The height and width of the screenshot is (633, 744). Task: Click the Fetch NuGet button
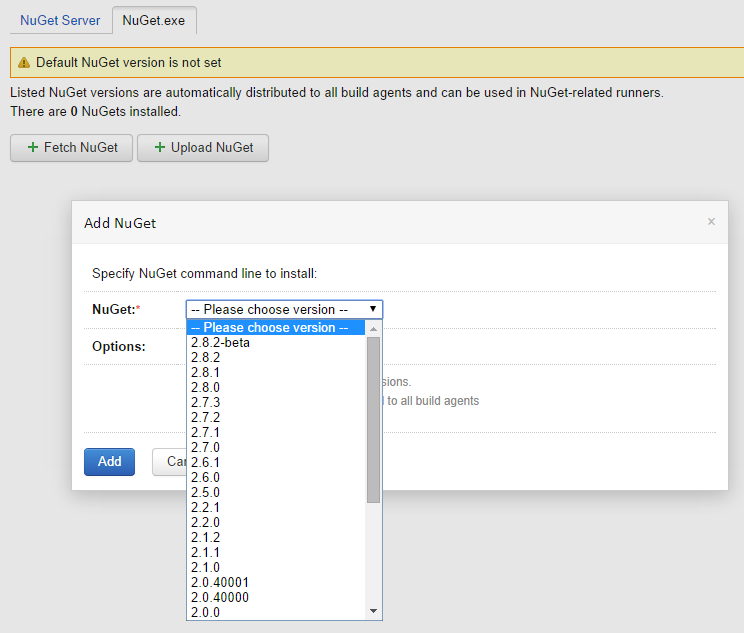coord(71,148)
